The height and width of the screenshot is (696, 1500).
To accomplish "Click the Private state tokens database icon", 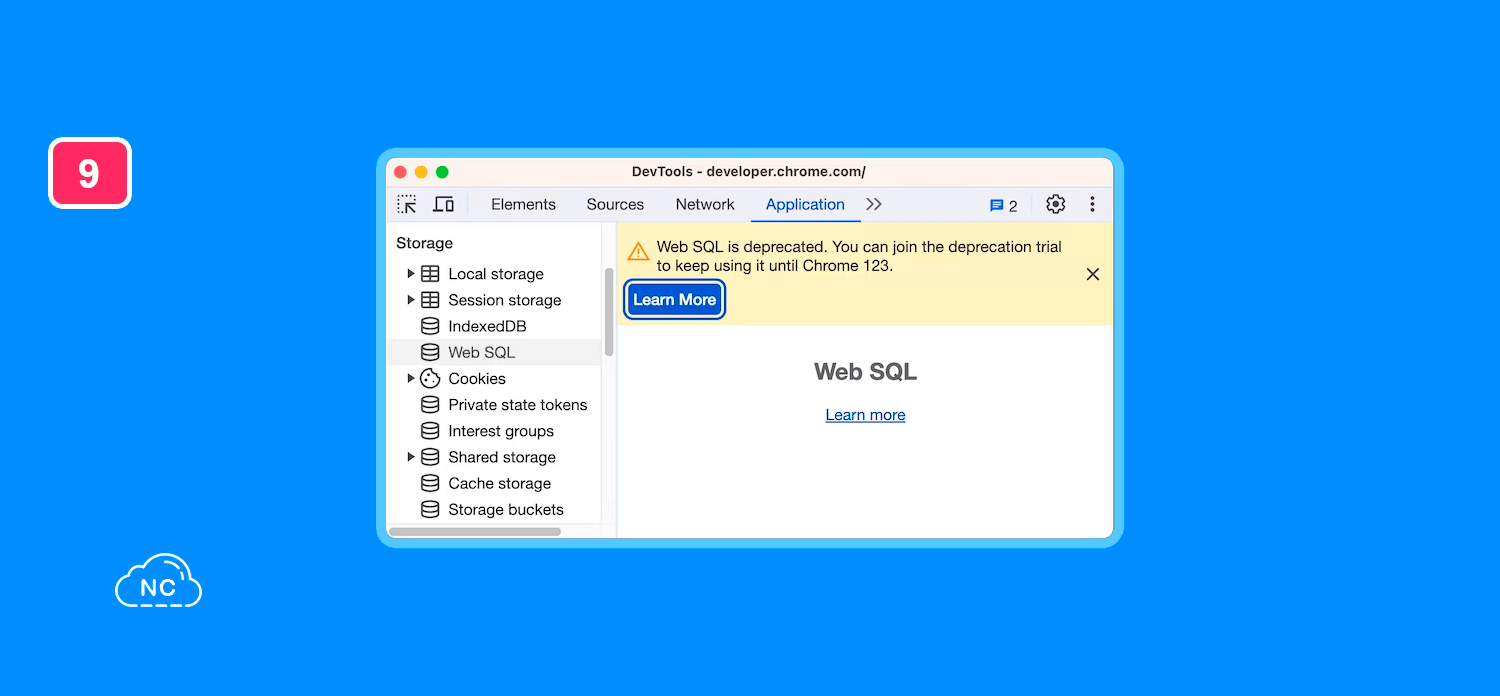I will coord(430,405).
